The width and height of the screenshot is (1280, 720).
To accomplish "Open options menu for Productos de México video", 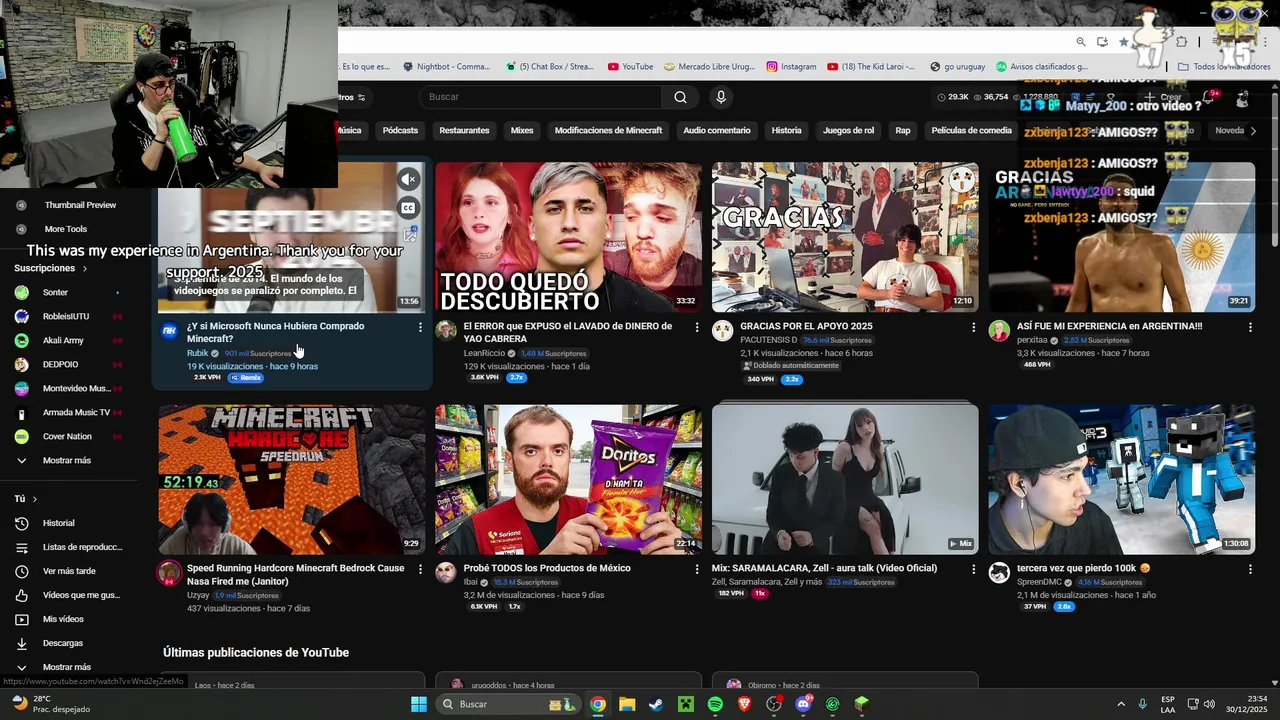I will point(697,569).
